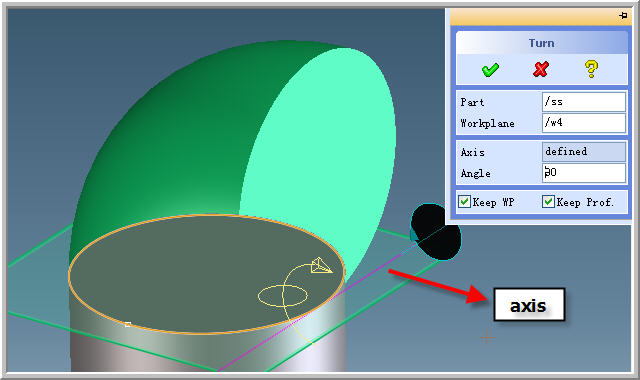Click the Axis label in the panel
The image size is (640, 380).
click(x=473, y=152)
